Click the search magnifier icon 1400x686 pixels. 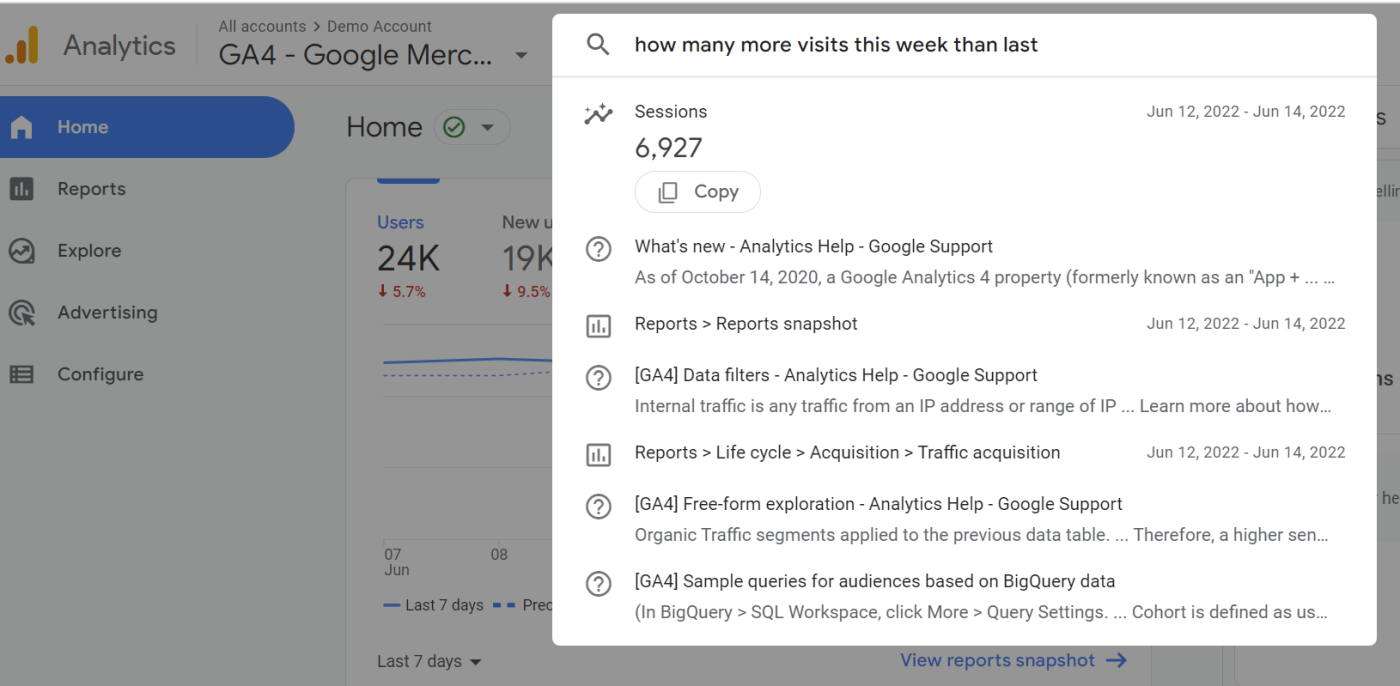(x=598, y=44)
